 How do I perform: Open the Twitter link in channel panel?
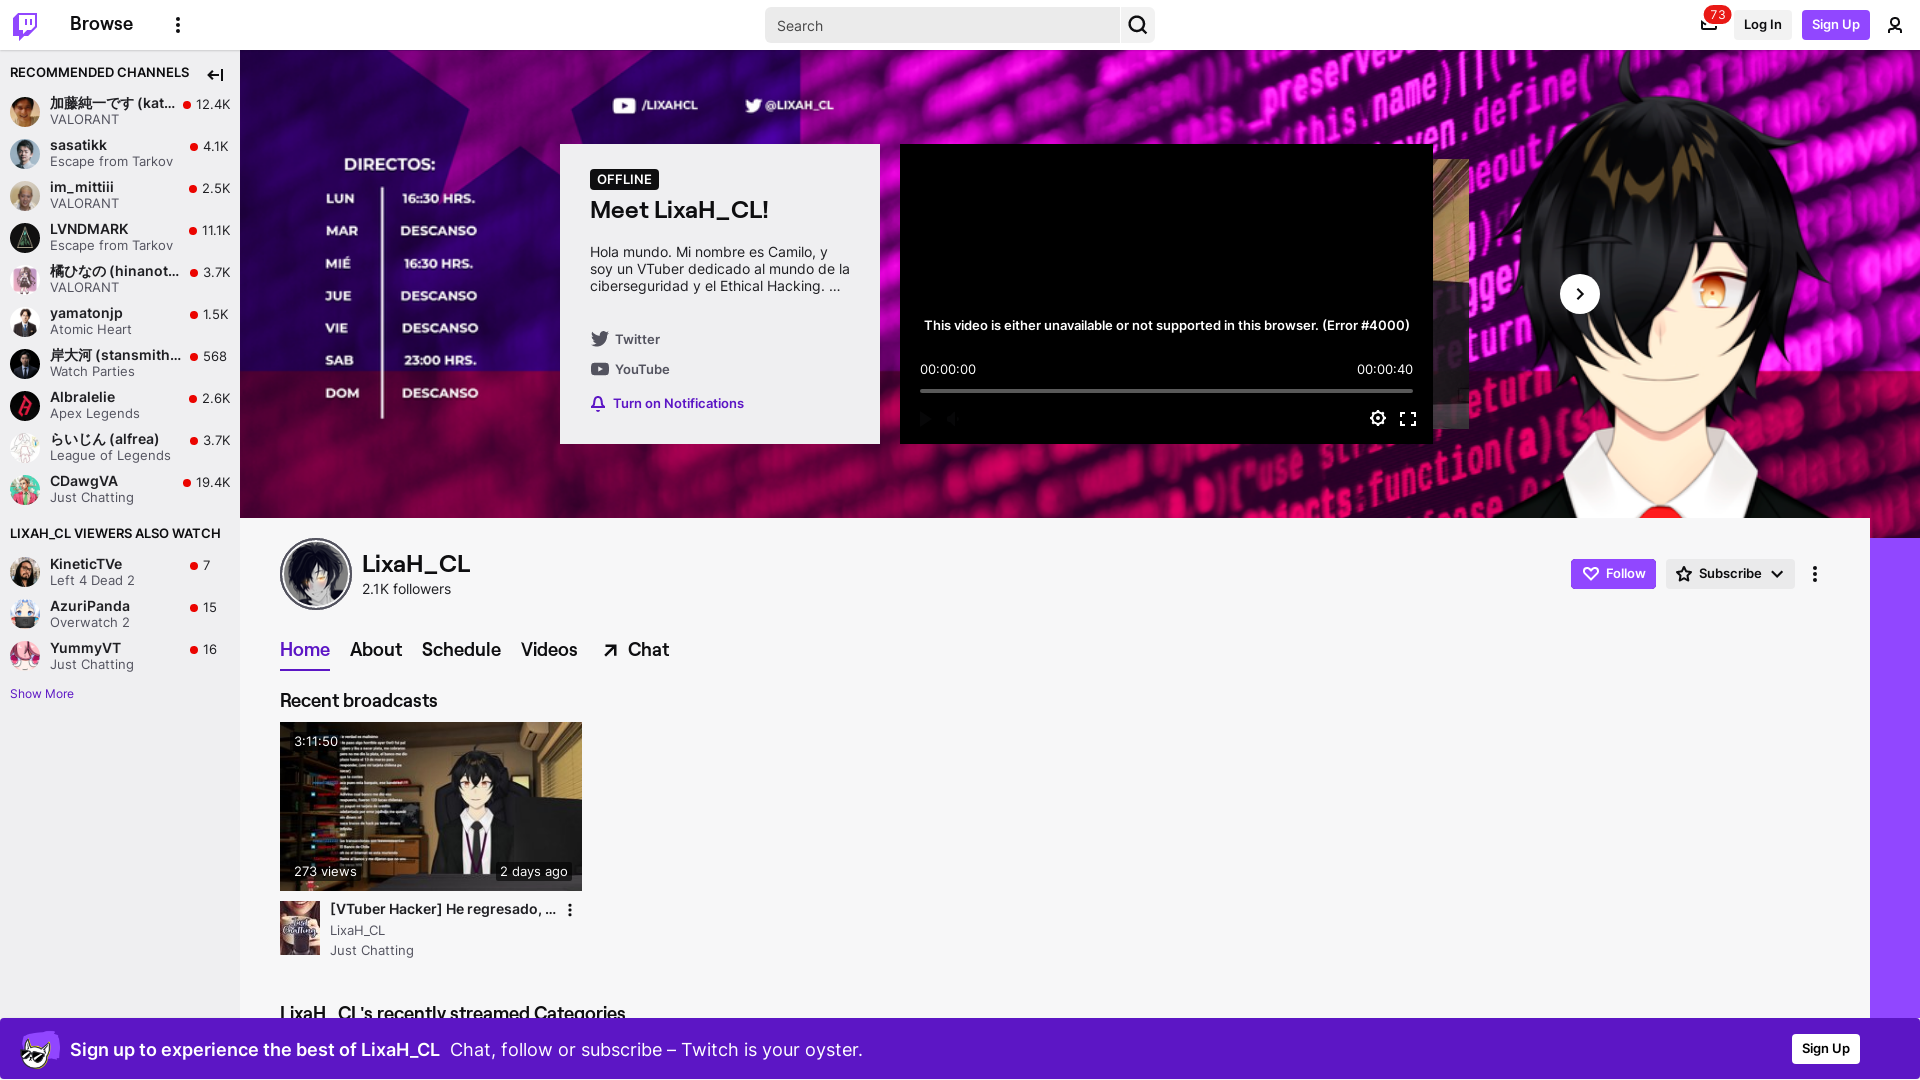click(625, 339)
